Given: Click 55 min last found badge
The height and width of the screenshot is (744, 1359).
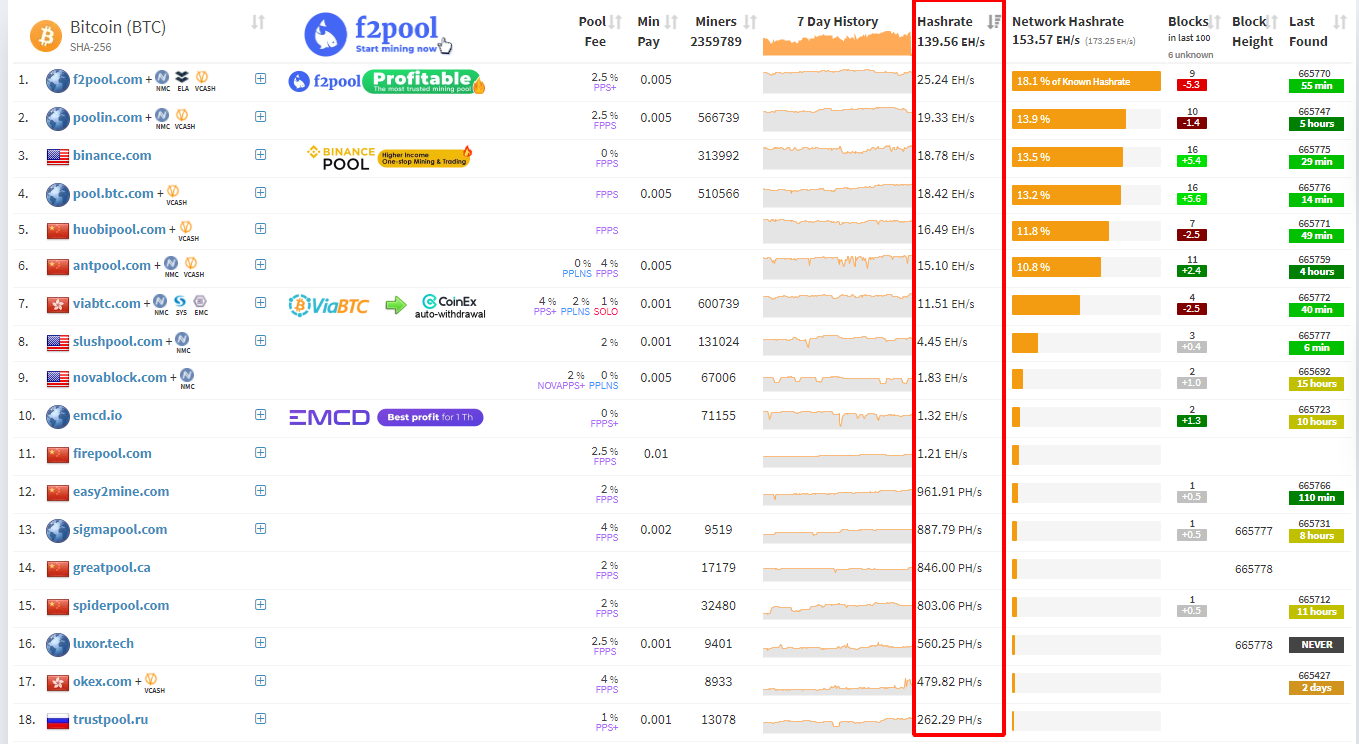Looking at the screenshot, I should (1316, 86).
